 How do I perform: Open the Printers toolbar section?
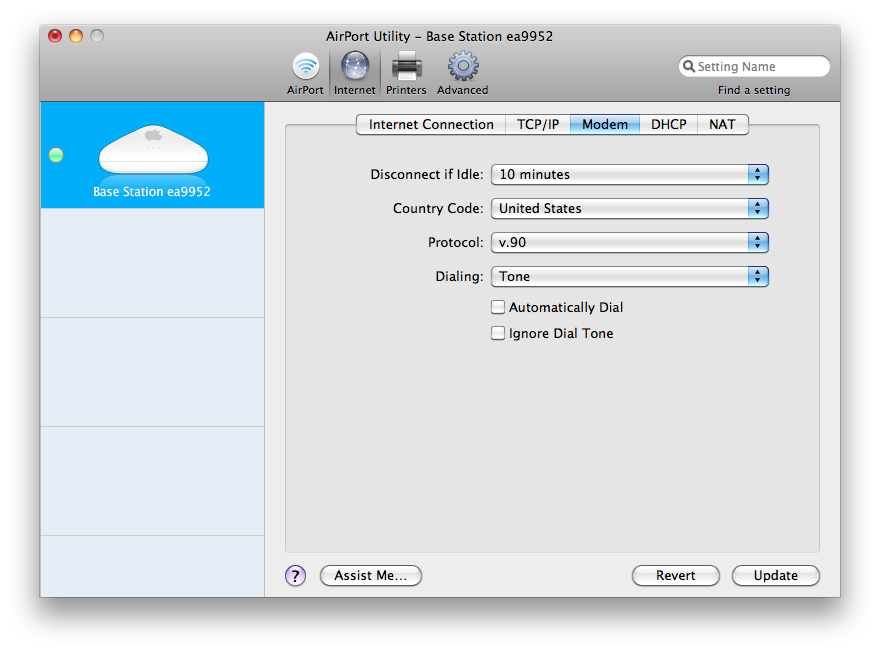406,68
